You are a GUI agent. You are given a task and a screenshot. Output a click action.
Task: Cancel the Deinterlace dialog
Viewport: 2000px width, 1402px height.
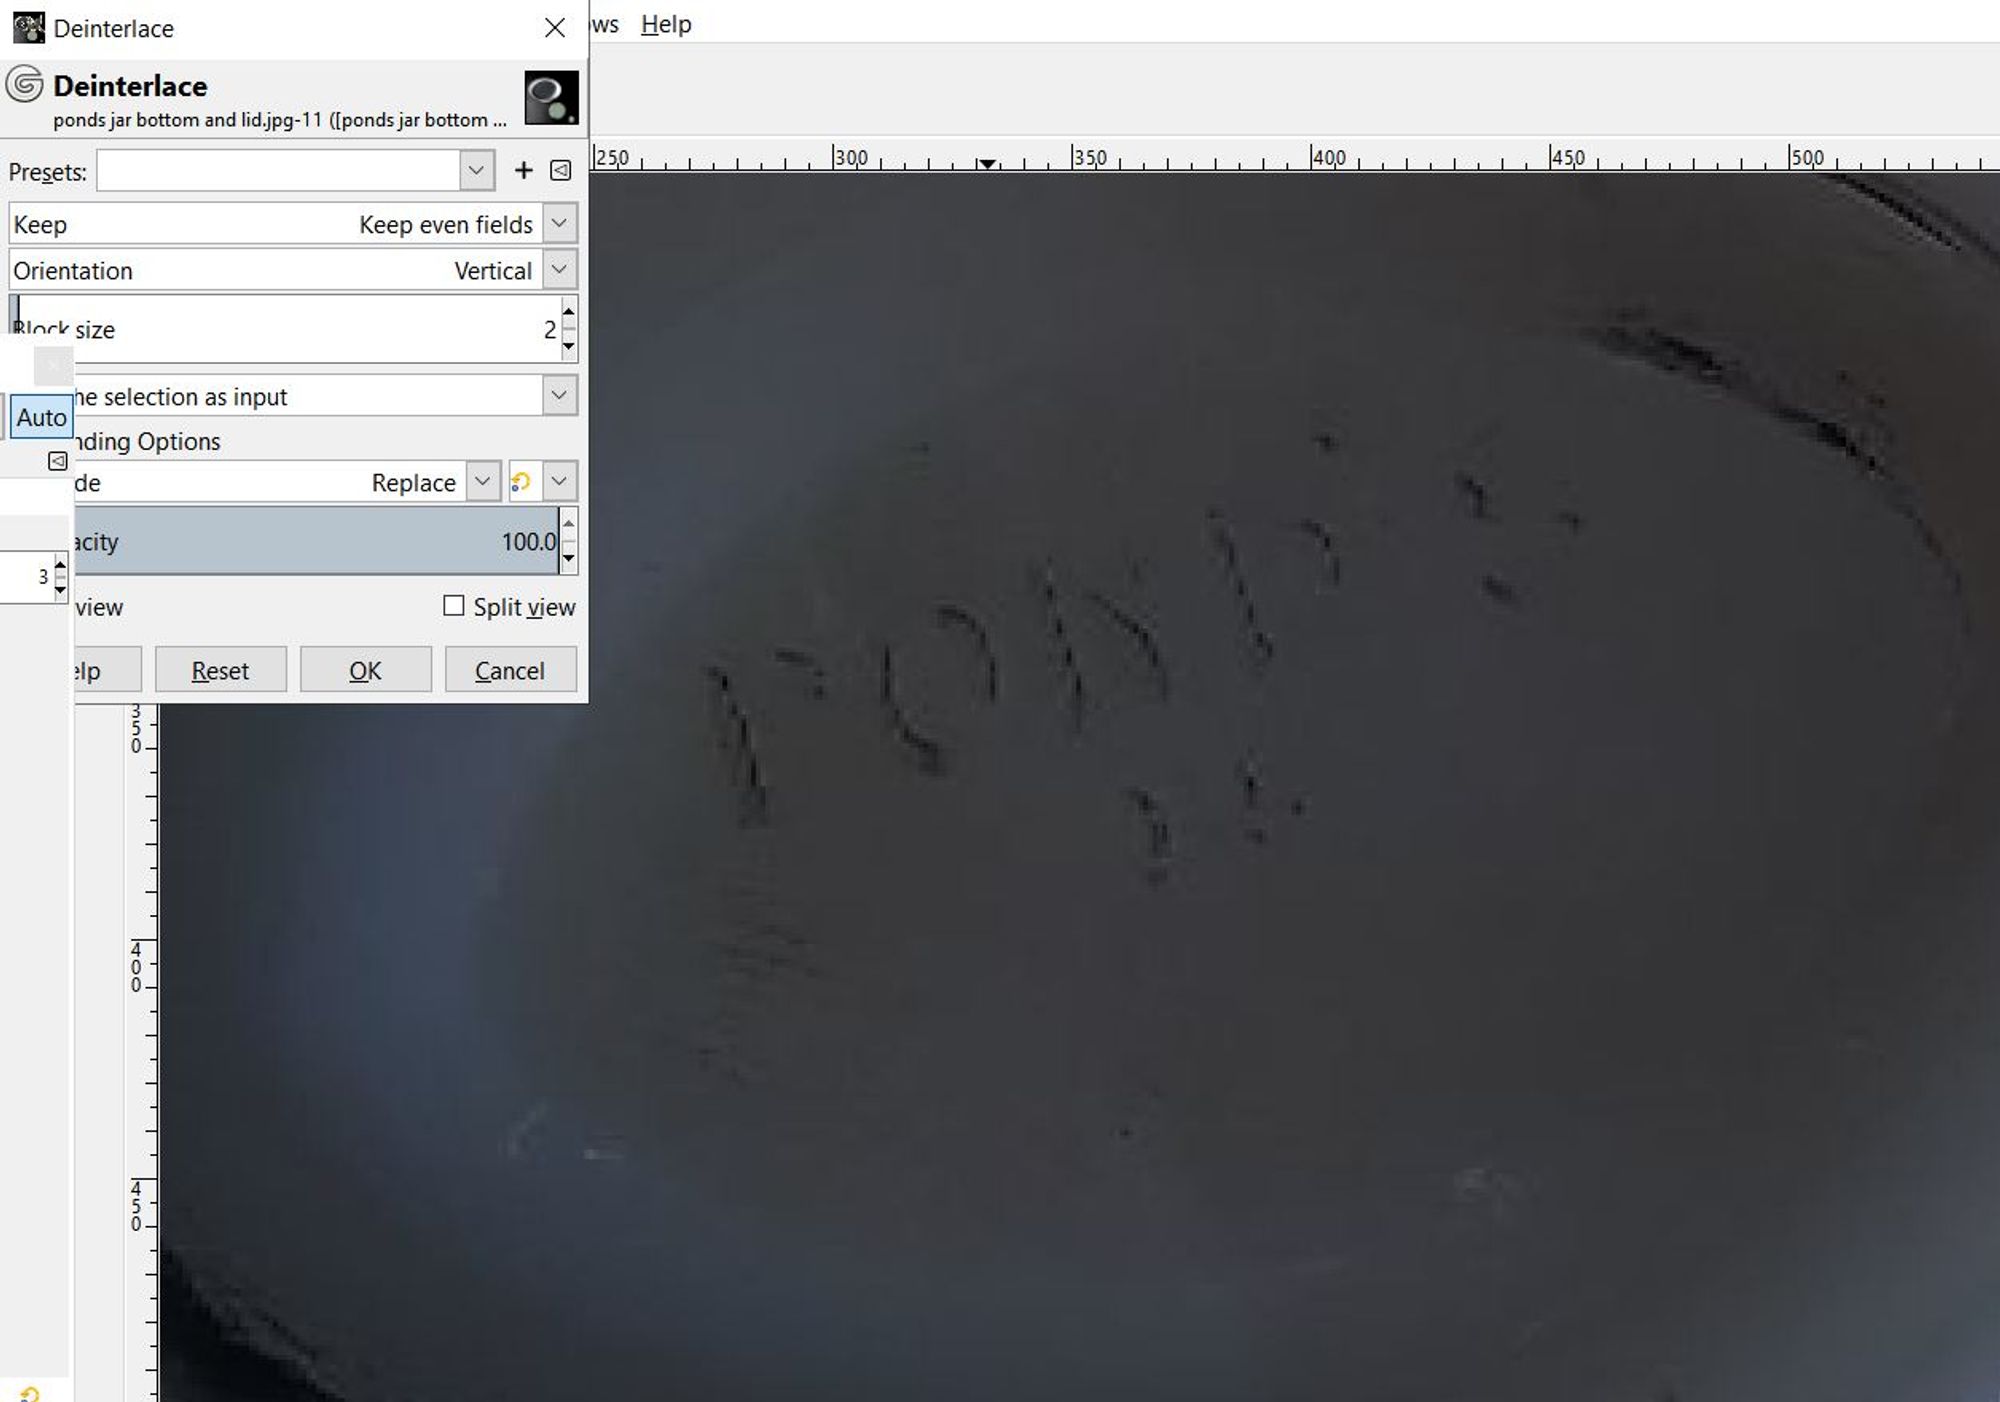tap(510, 670)
